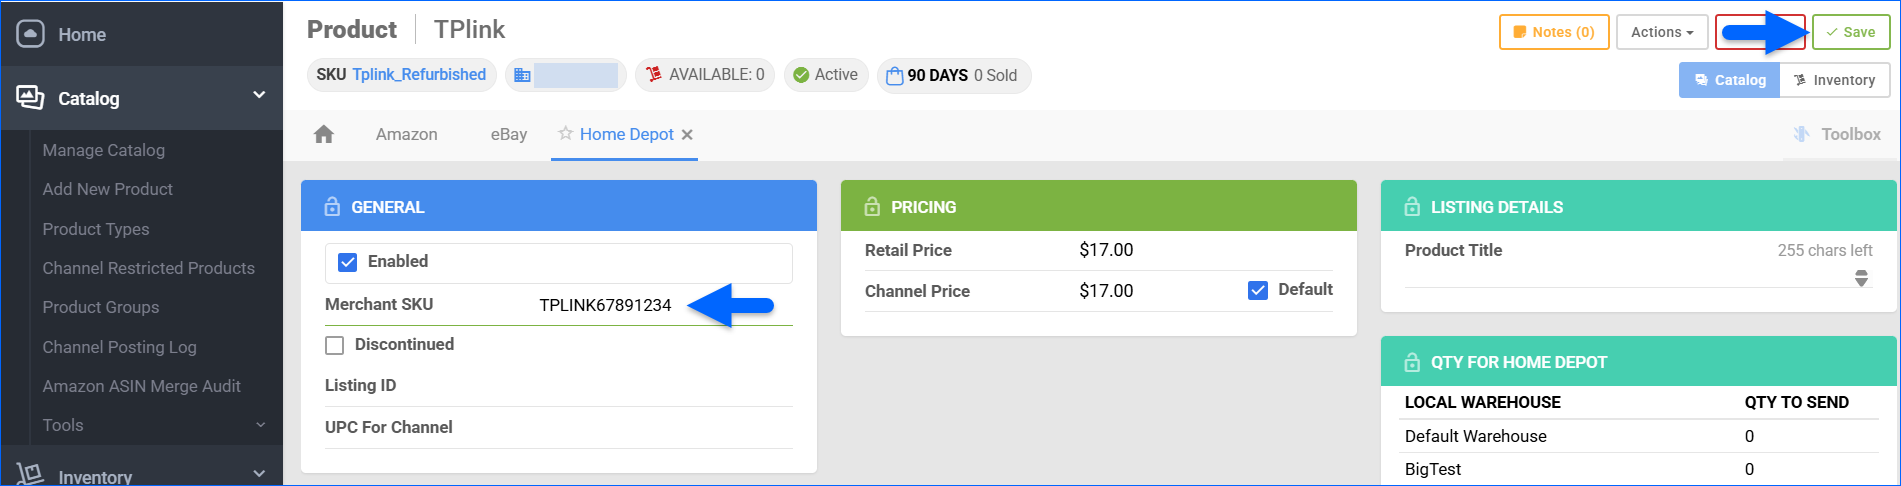
Task: Click the Home icon in sidebar
Action: click(x=31, y=34)
